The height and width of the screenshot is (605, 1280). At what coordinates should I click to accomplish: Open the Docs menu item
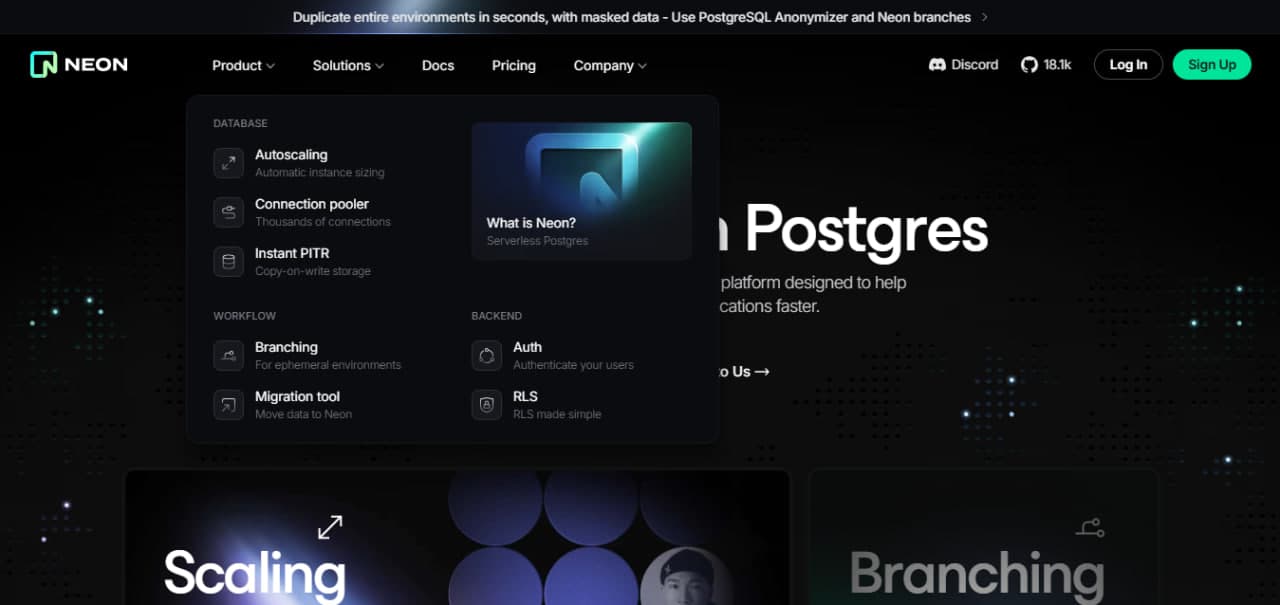[x=438, y=65]
